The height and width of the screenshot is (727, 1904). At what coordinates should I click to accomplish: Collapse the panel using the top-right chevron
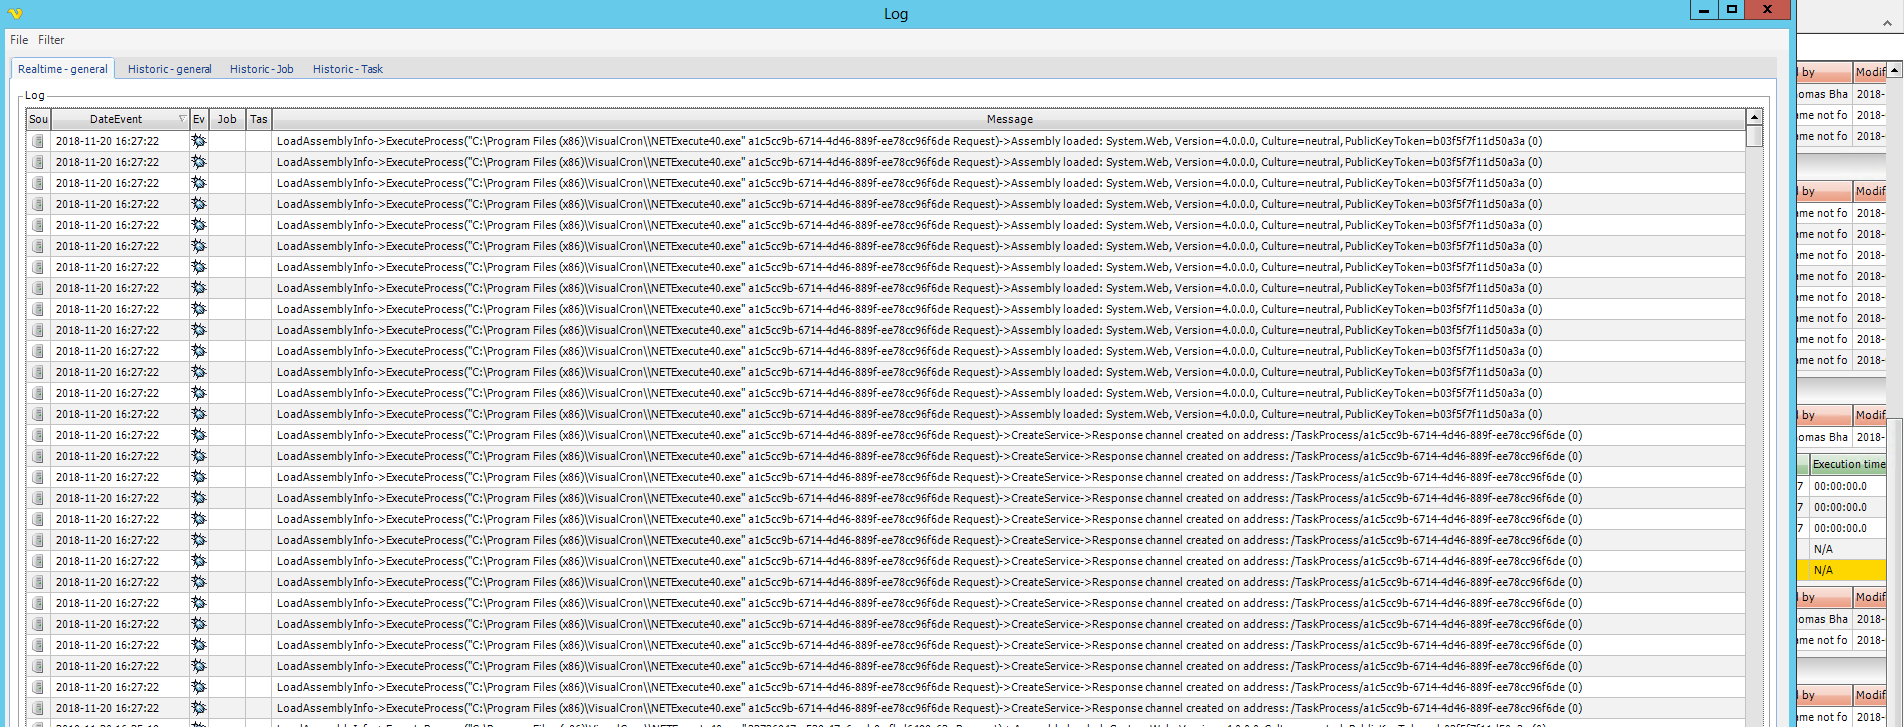pyautogui.click(x=1887, y=21)
